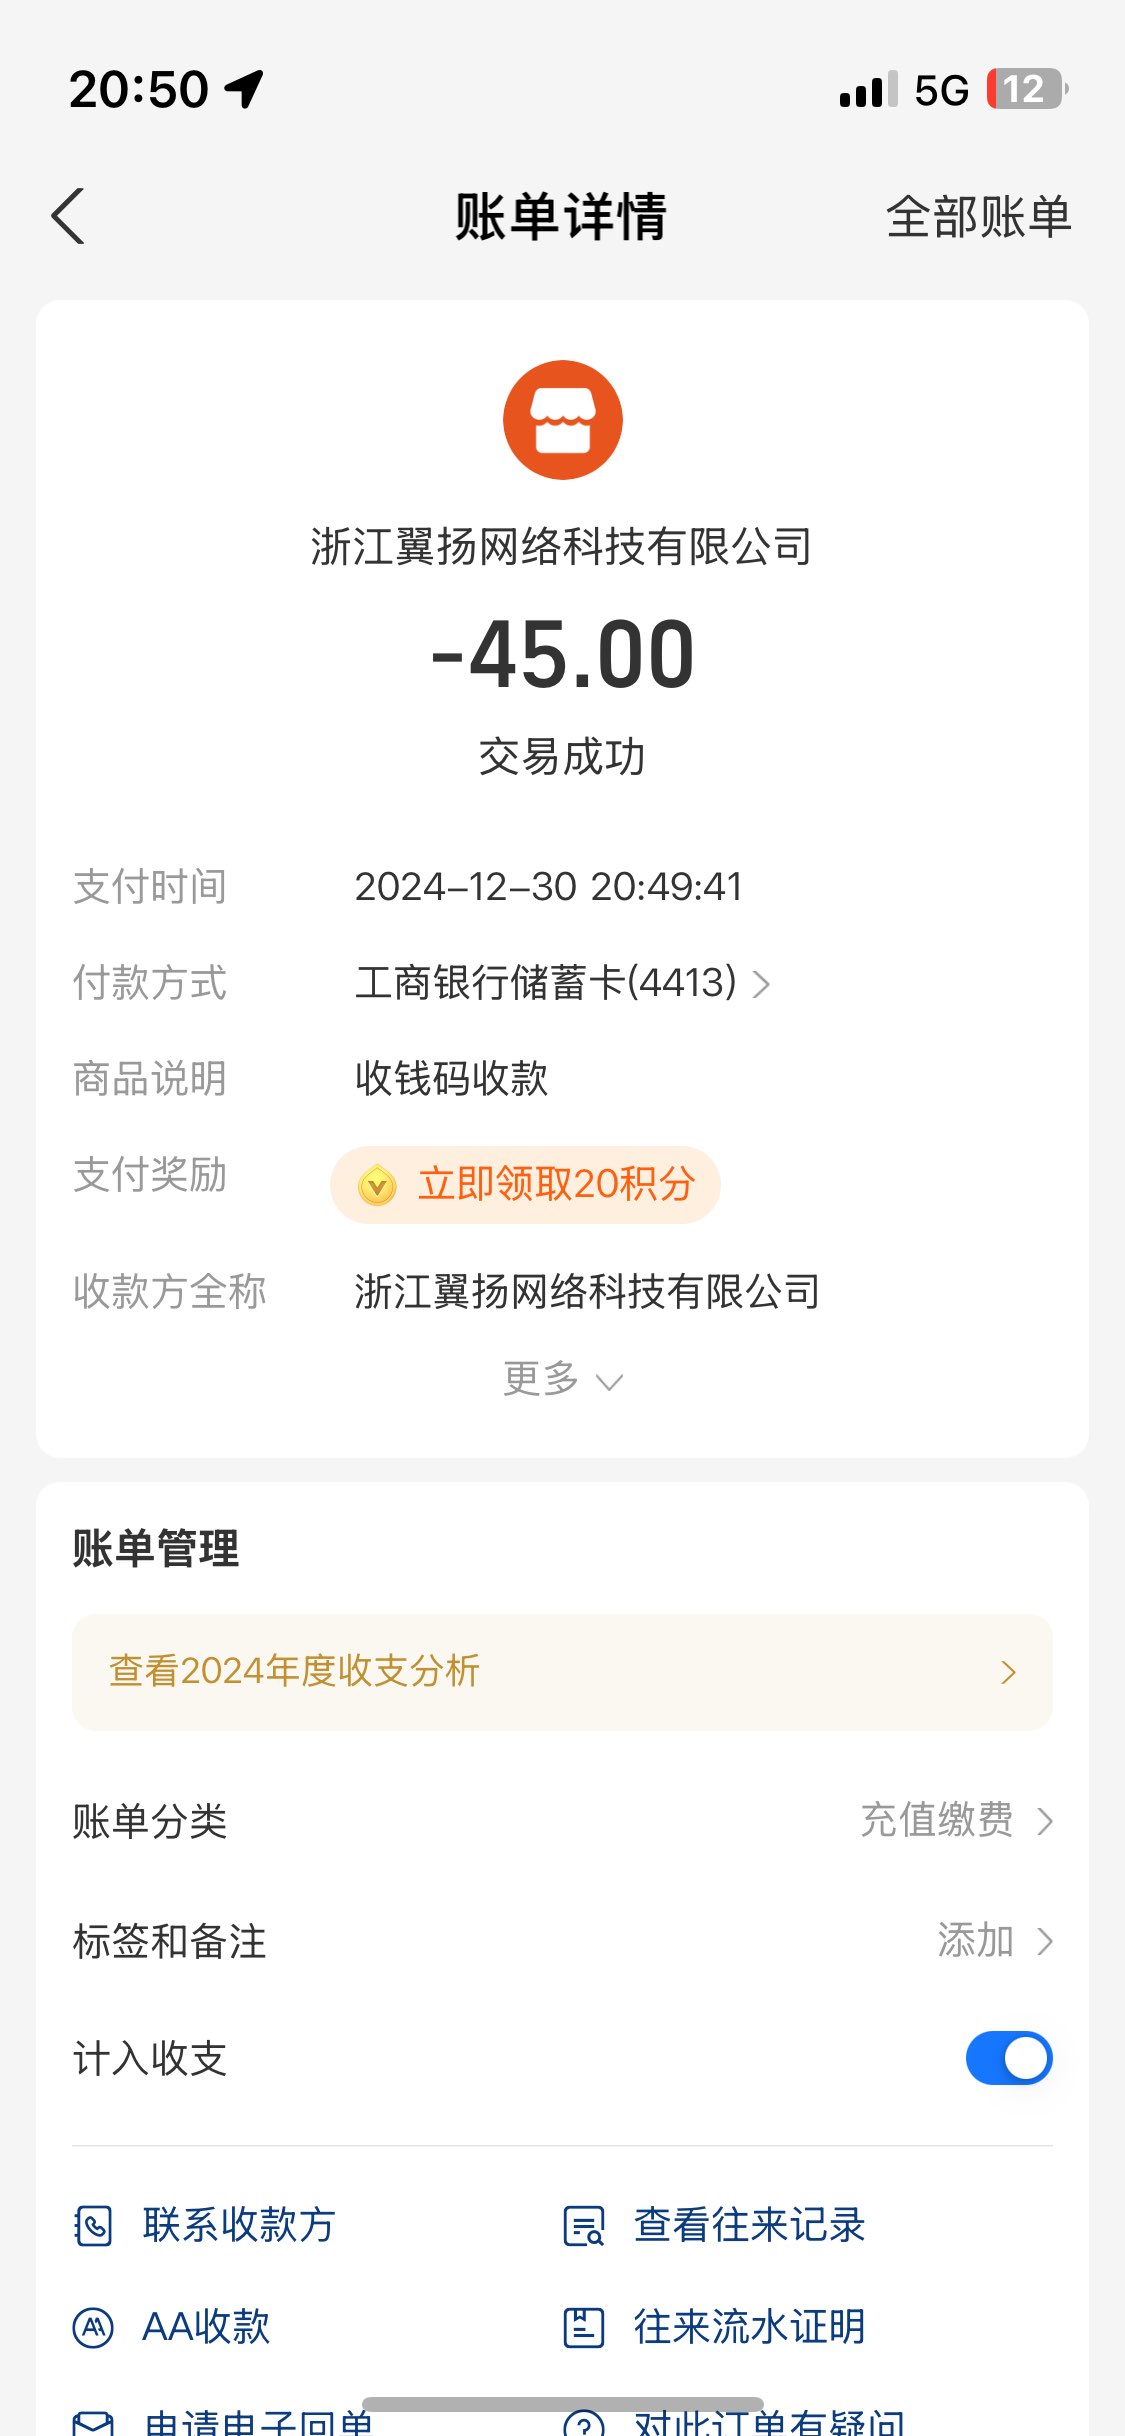Expand 更多 to show more details
This screenshot has height=2436, width=1125.
click(x=562, y=1379)
